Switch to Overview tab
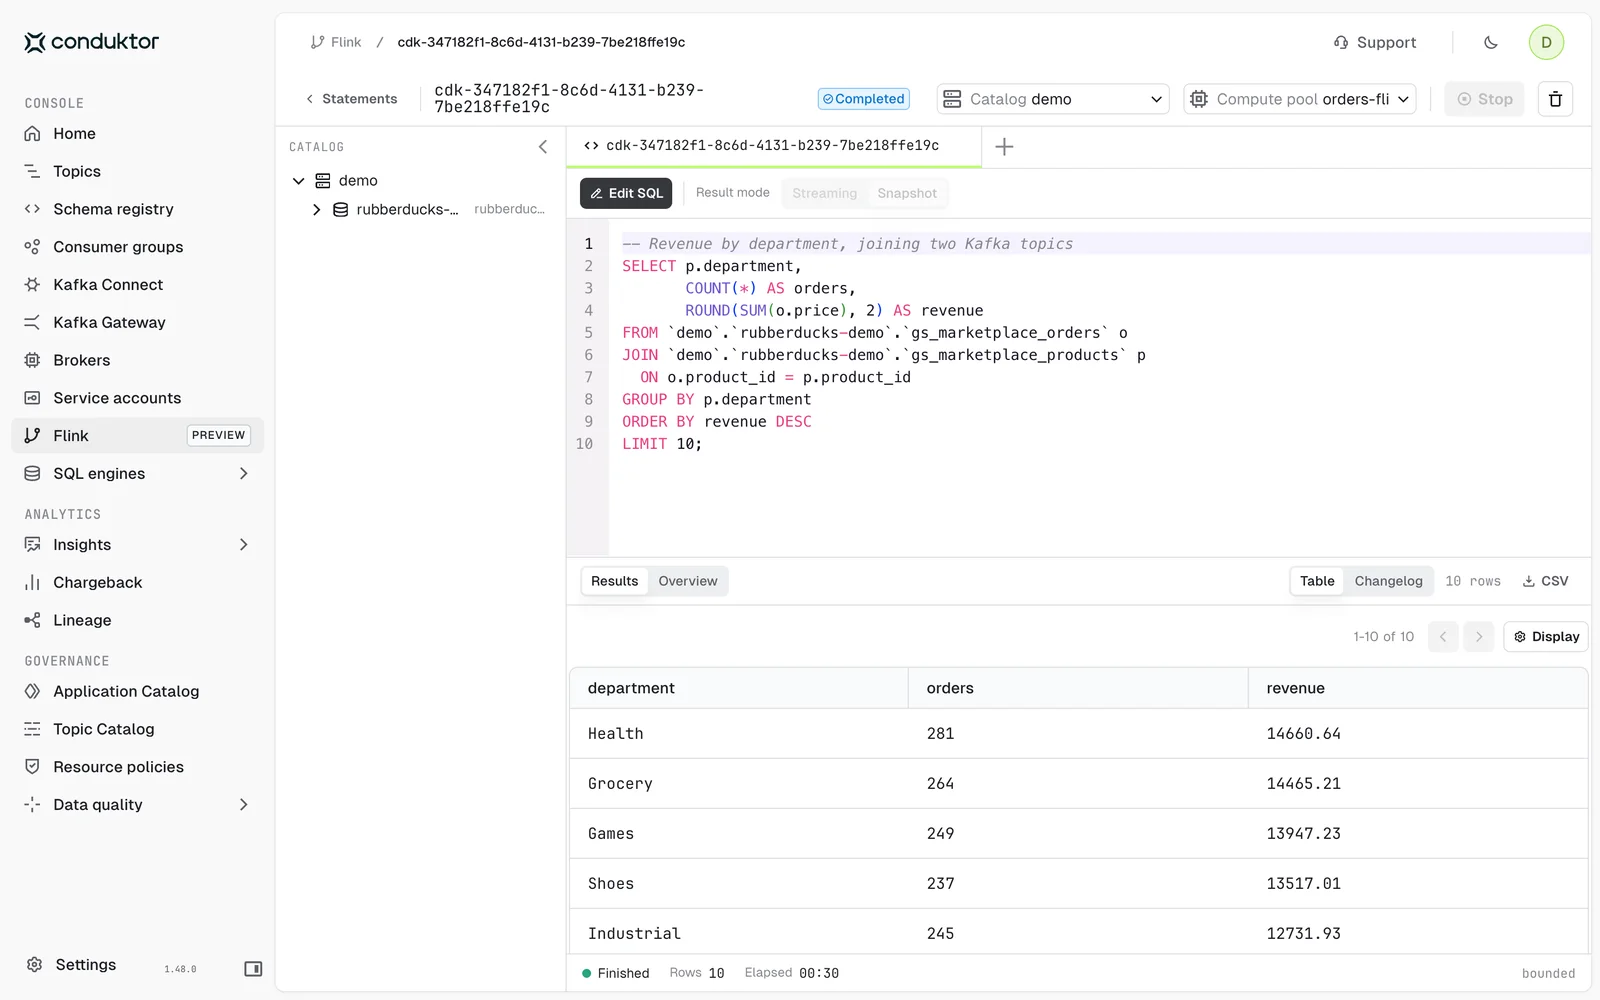 [x=687, y=581]
